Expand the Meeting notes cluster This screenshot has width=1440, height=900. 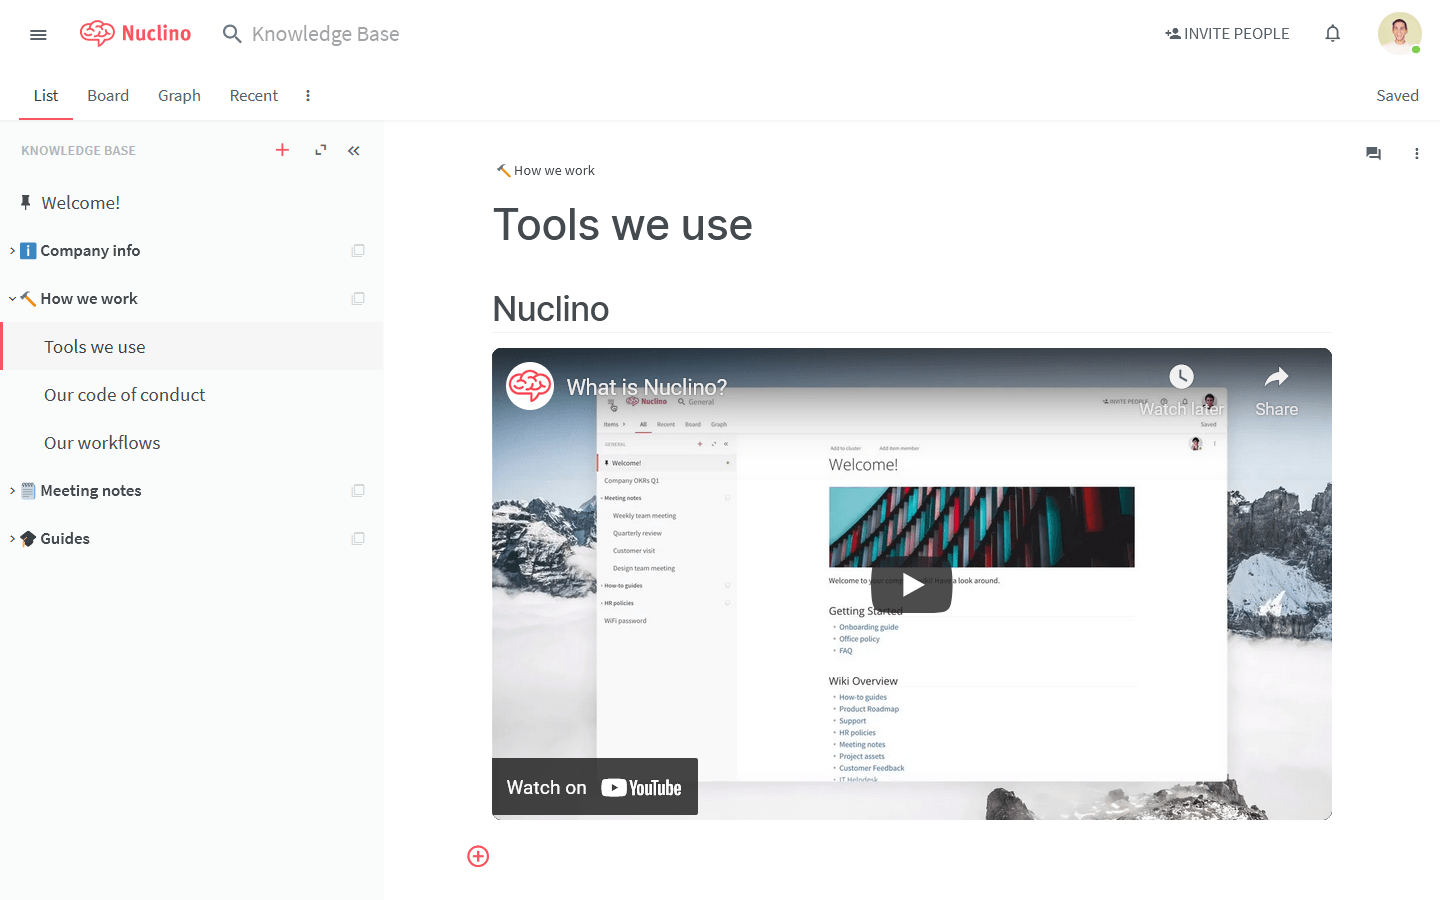pyautogui.click(x=12, y=491)
